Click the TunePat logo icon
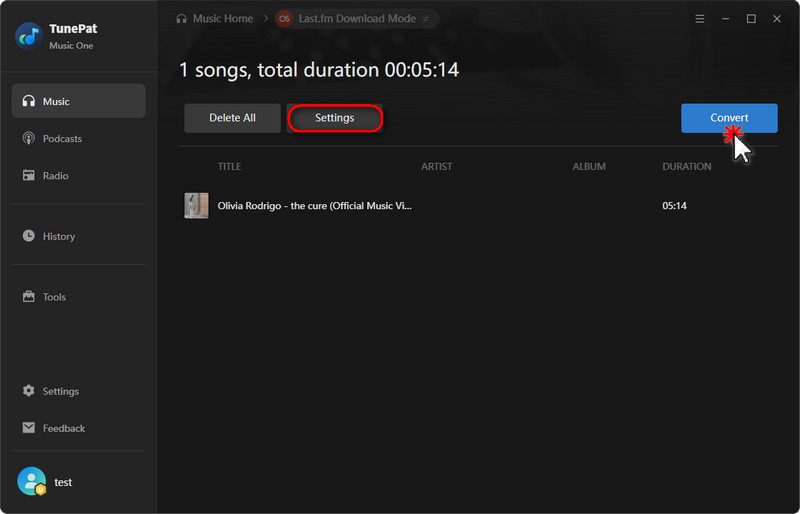Viewport: 800px width, 514px height. point(29,36)
